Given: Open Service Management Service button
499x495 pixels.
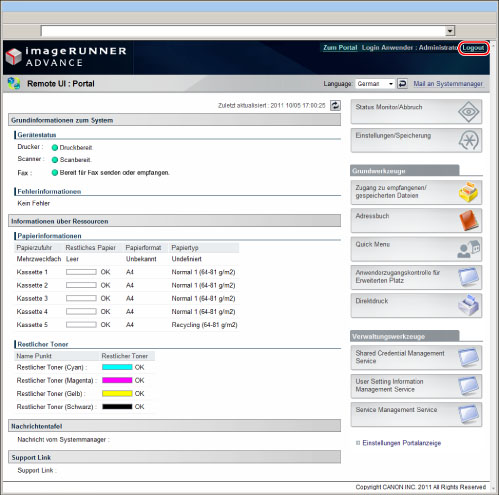Looking at the screenshot, I should click(416, 414).
